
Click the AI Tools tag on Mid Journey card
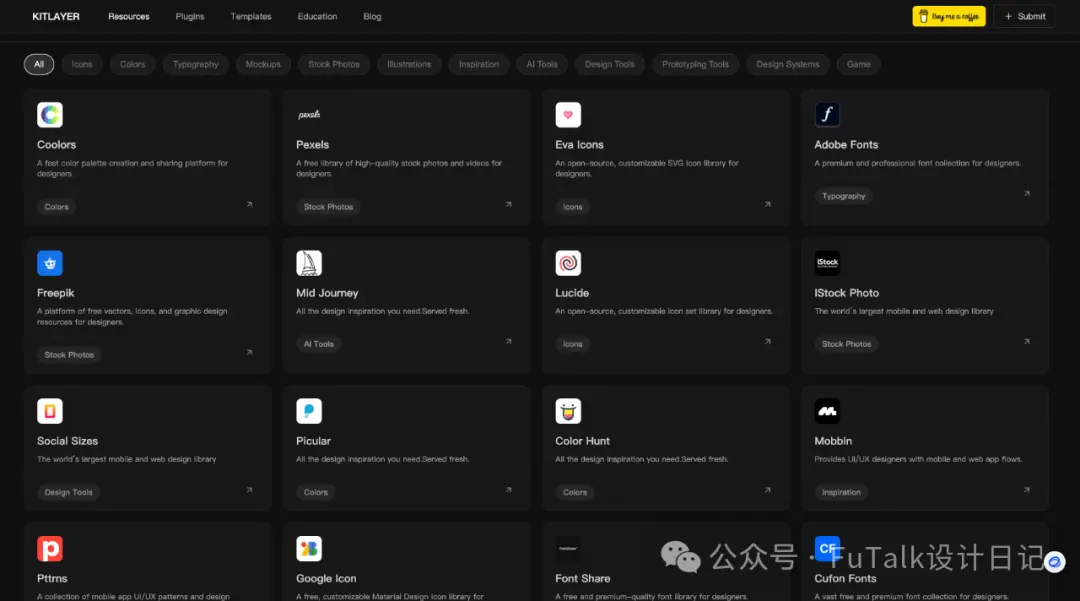coord(319,344)
